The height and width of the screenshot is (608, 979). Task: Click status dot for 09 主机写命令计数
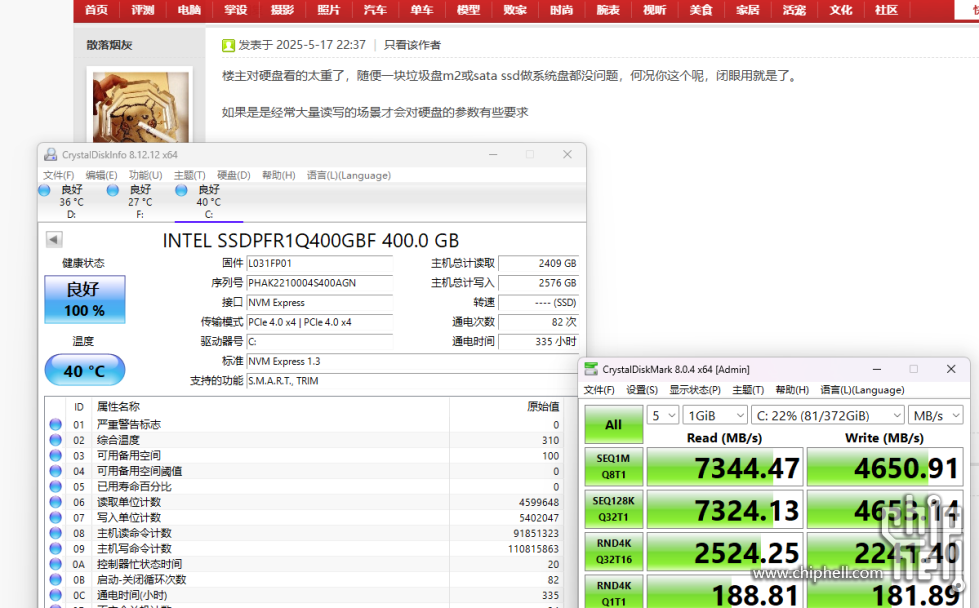[x=56, y=549]
